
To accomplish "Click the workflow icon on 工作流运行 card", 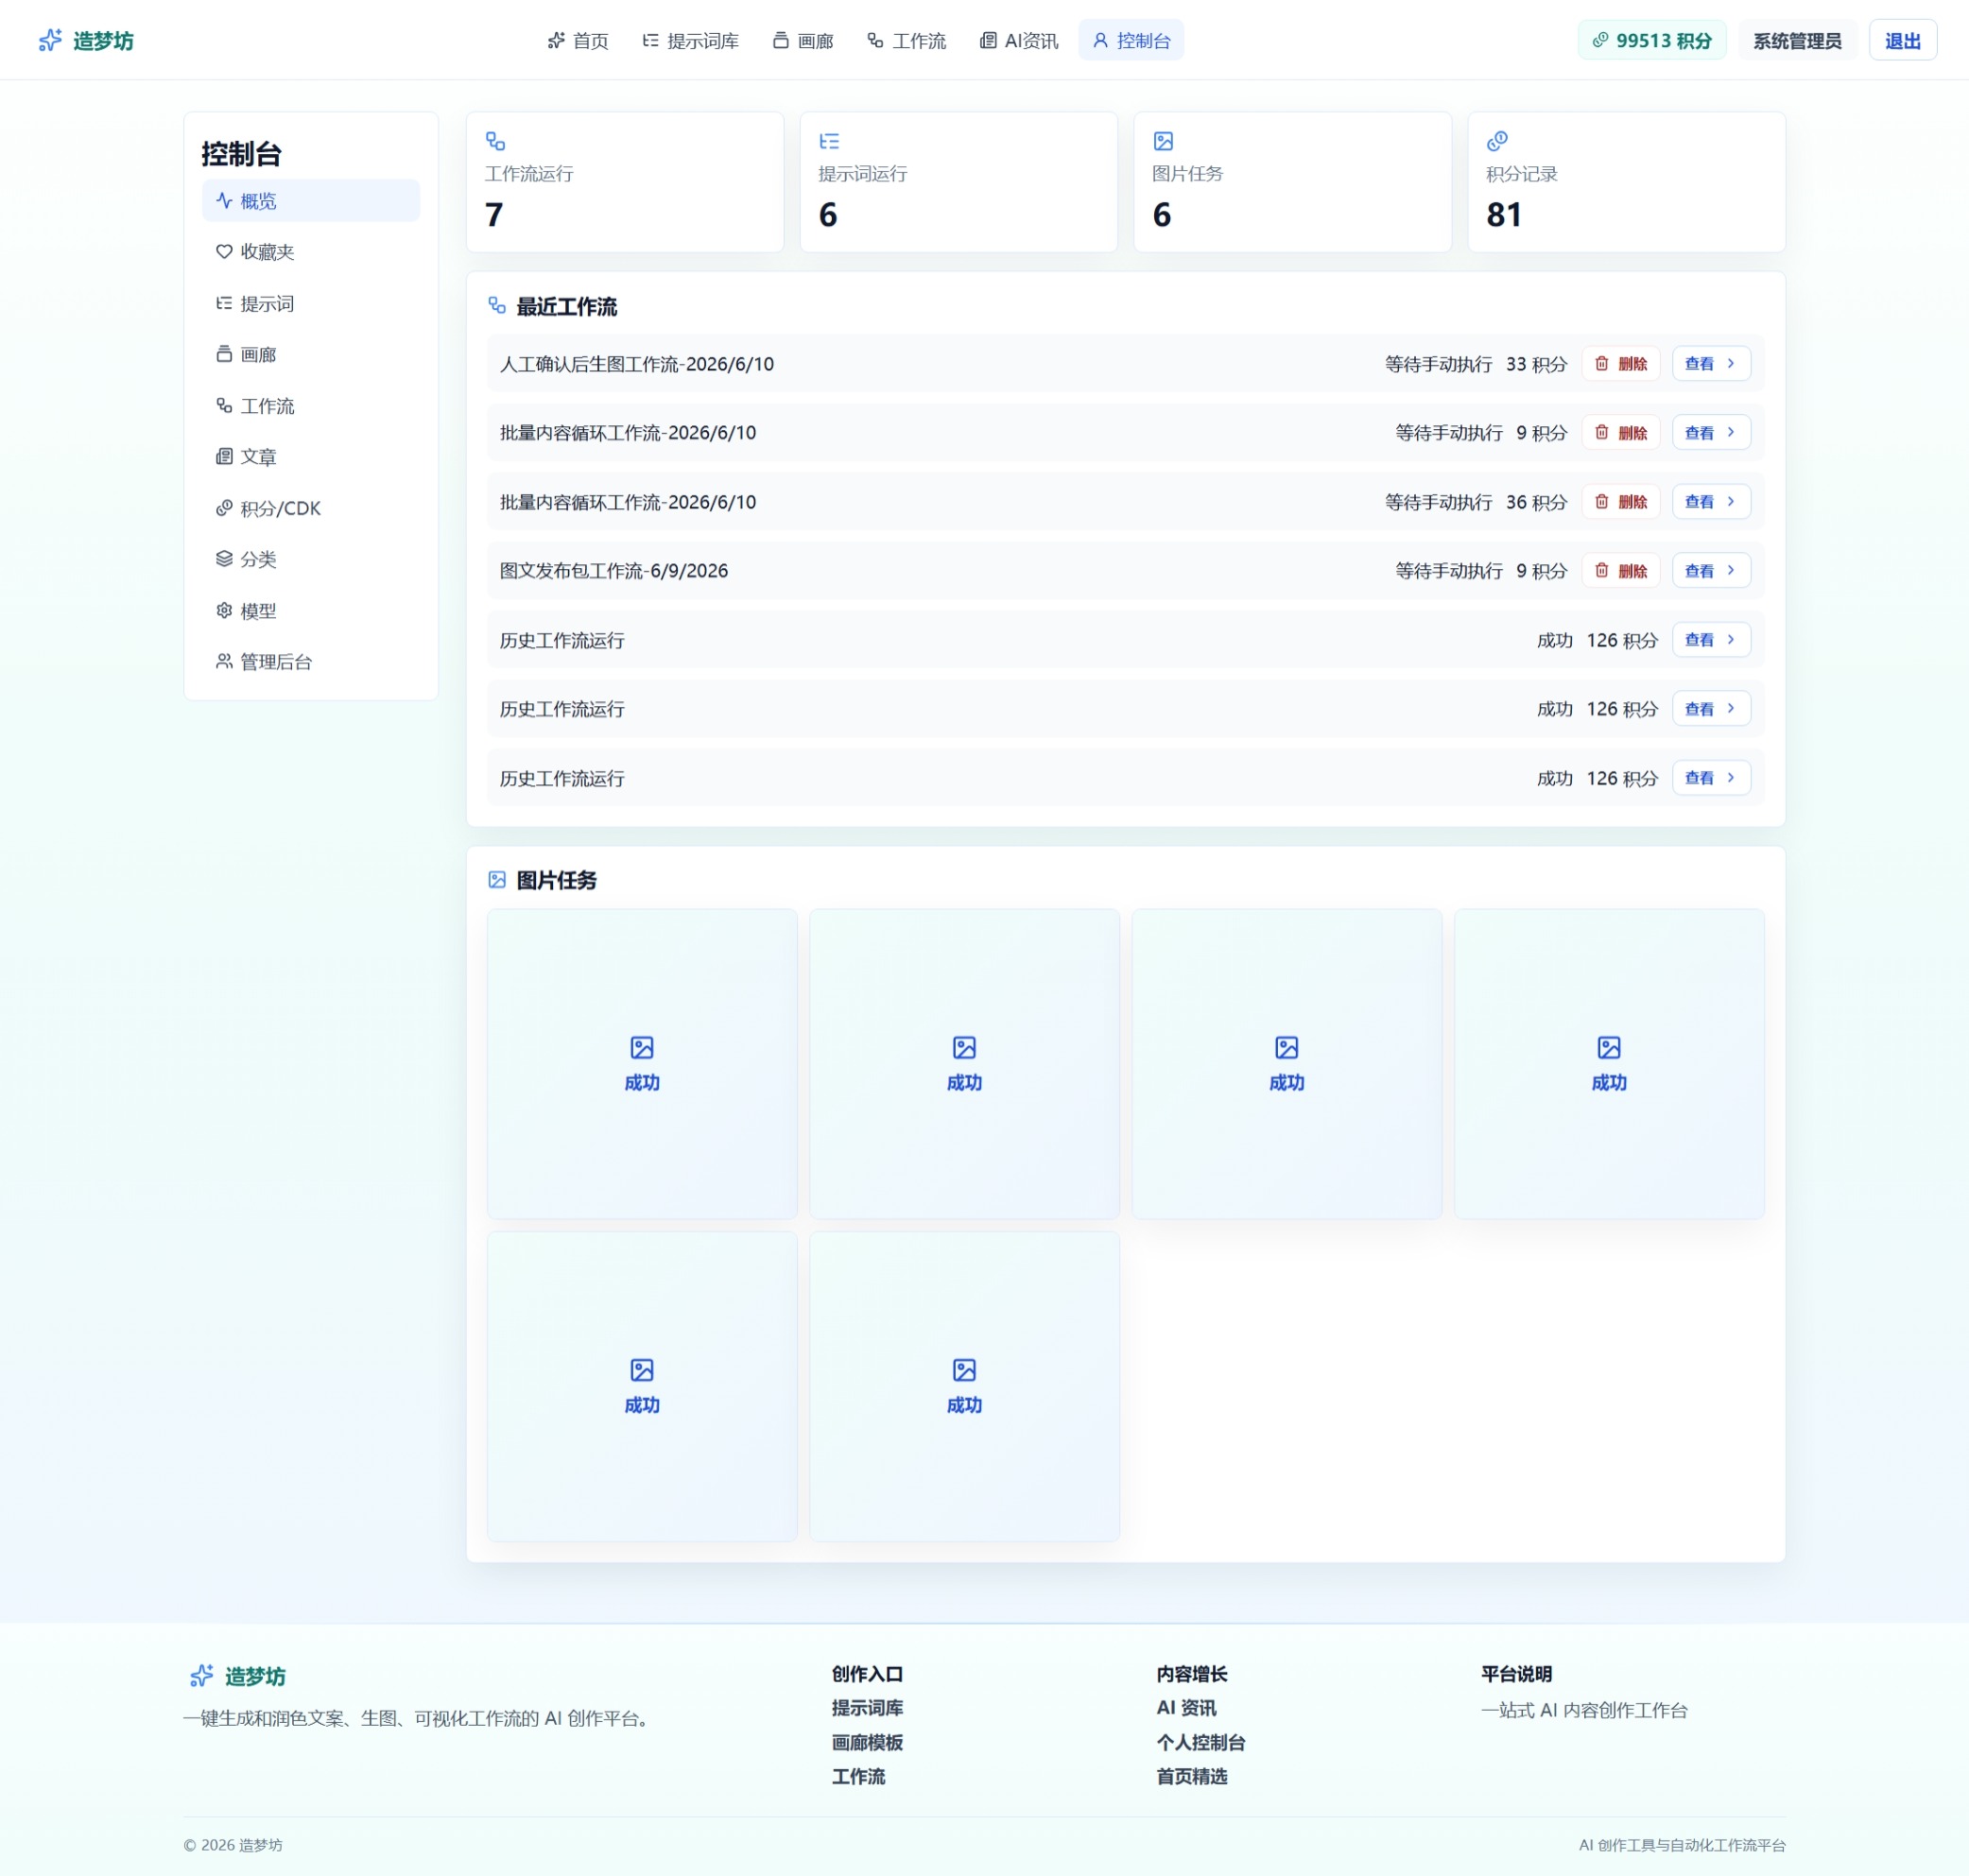I will [x=495, y=141].
